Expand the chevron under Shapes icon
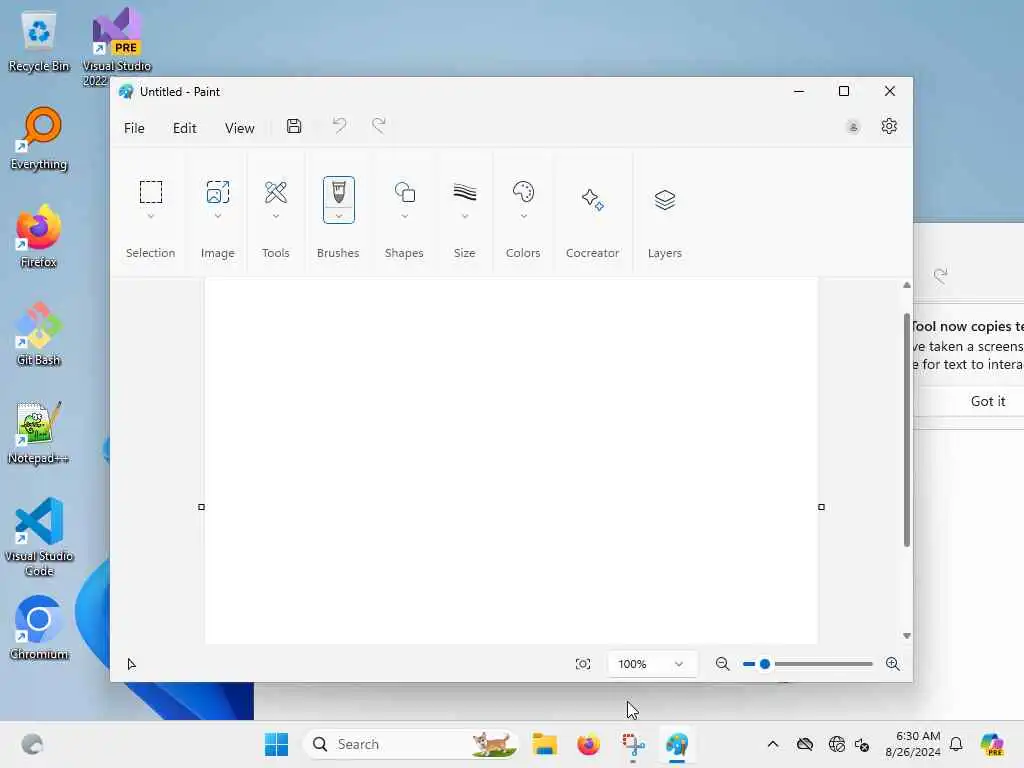The image size is (1024, 768). [x=404, y=216]
